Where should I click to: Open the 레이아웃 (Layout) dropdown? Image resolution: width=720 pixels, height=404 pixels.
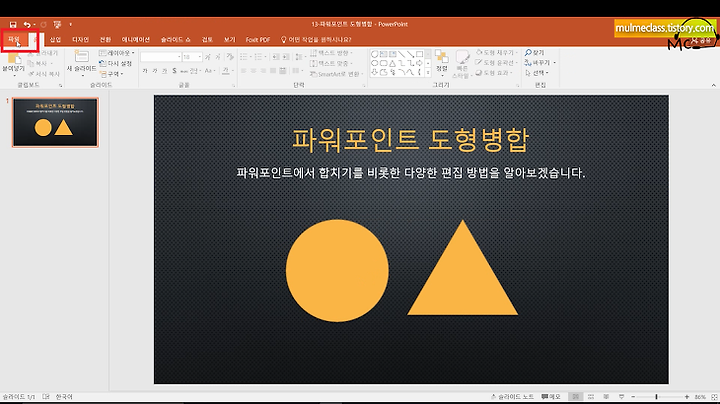(117, 53)
